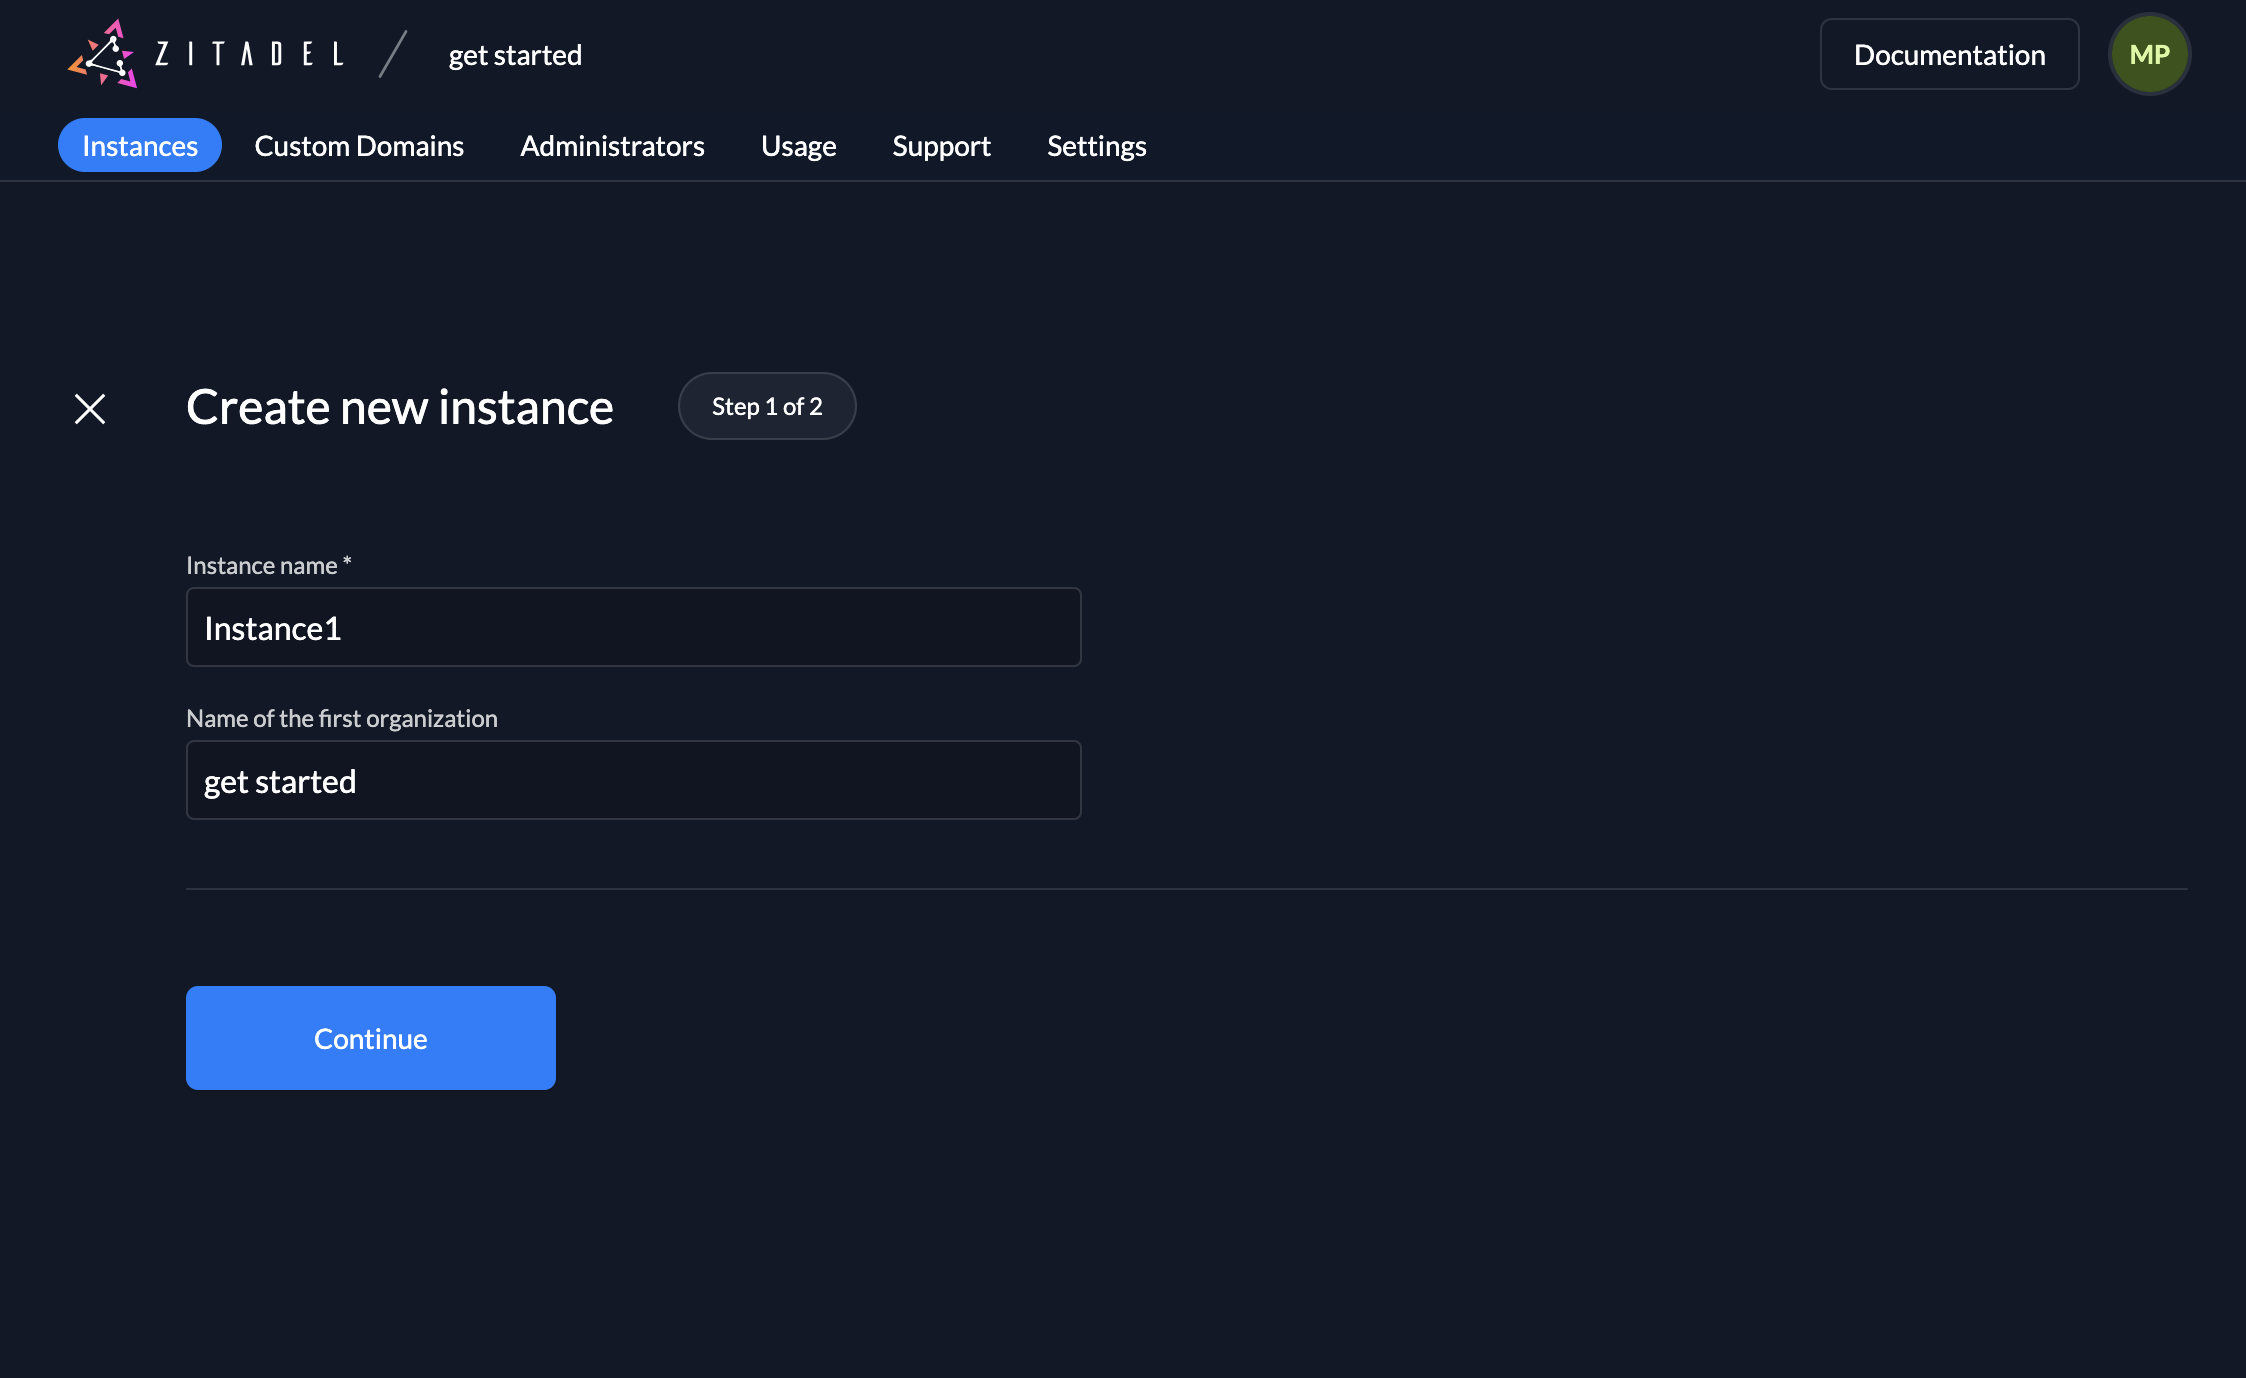Click the ZITADEL triangular logo icon

(x=102, y=55)
